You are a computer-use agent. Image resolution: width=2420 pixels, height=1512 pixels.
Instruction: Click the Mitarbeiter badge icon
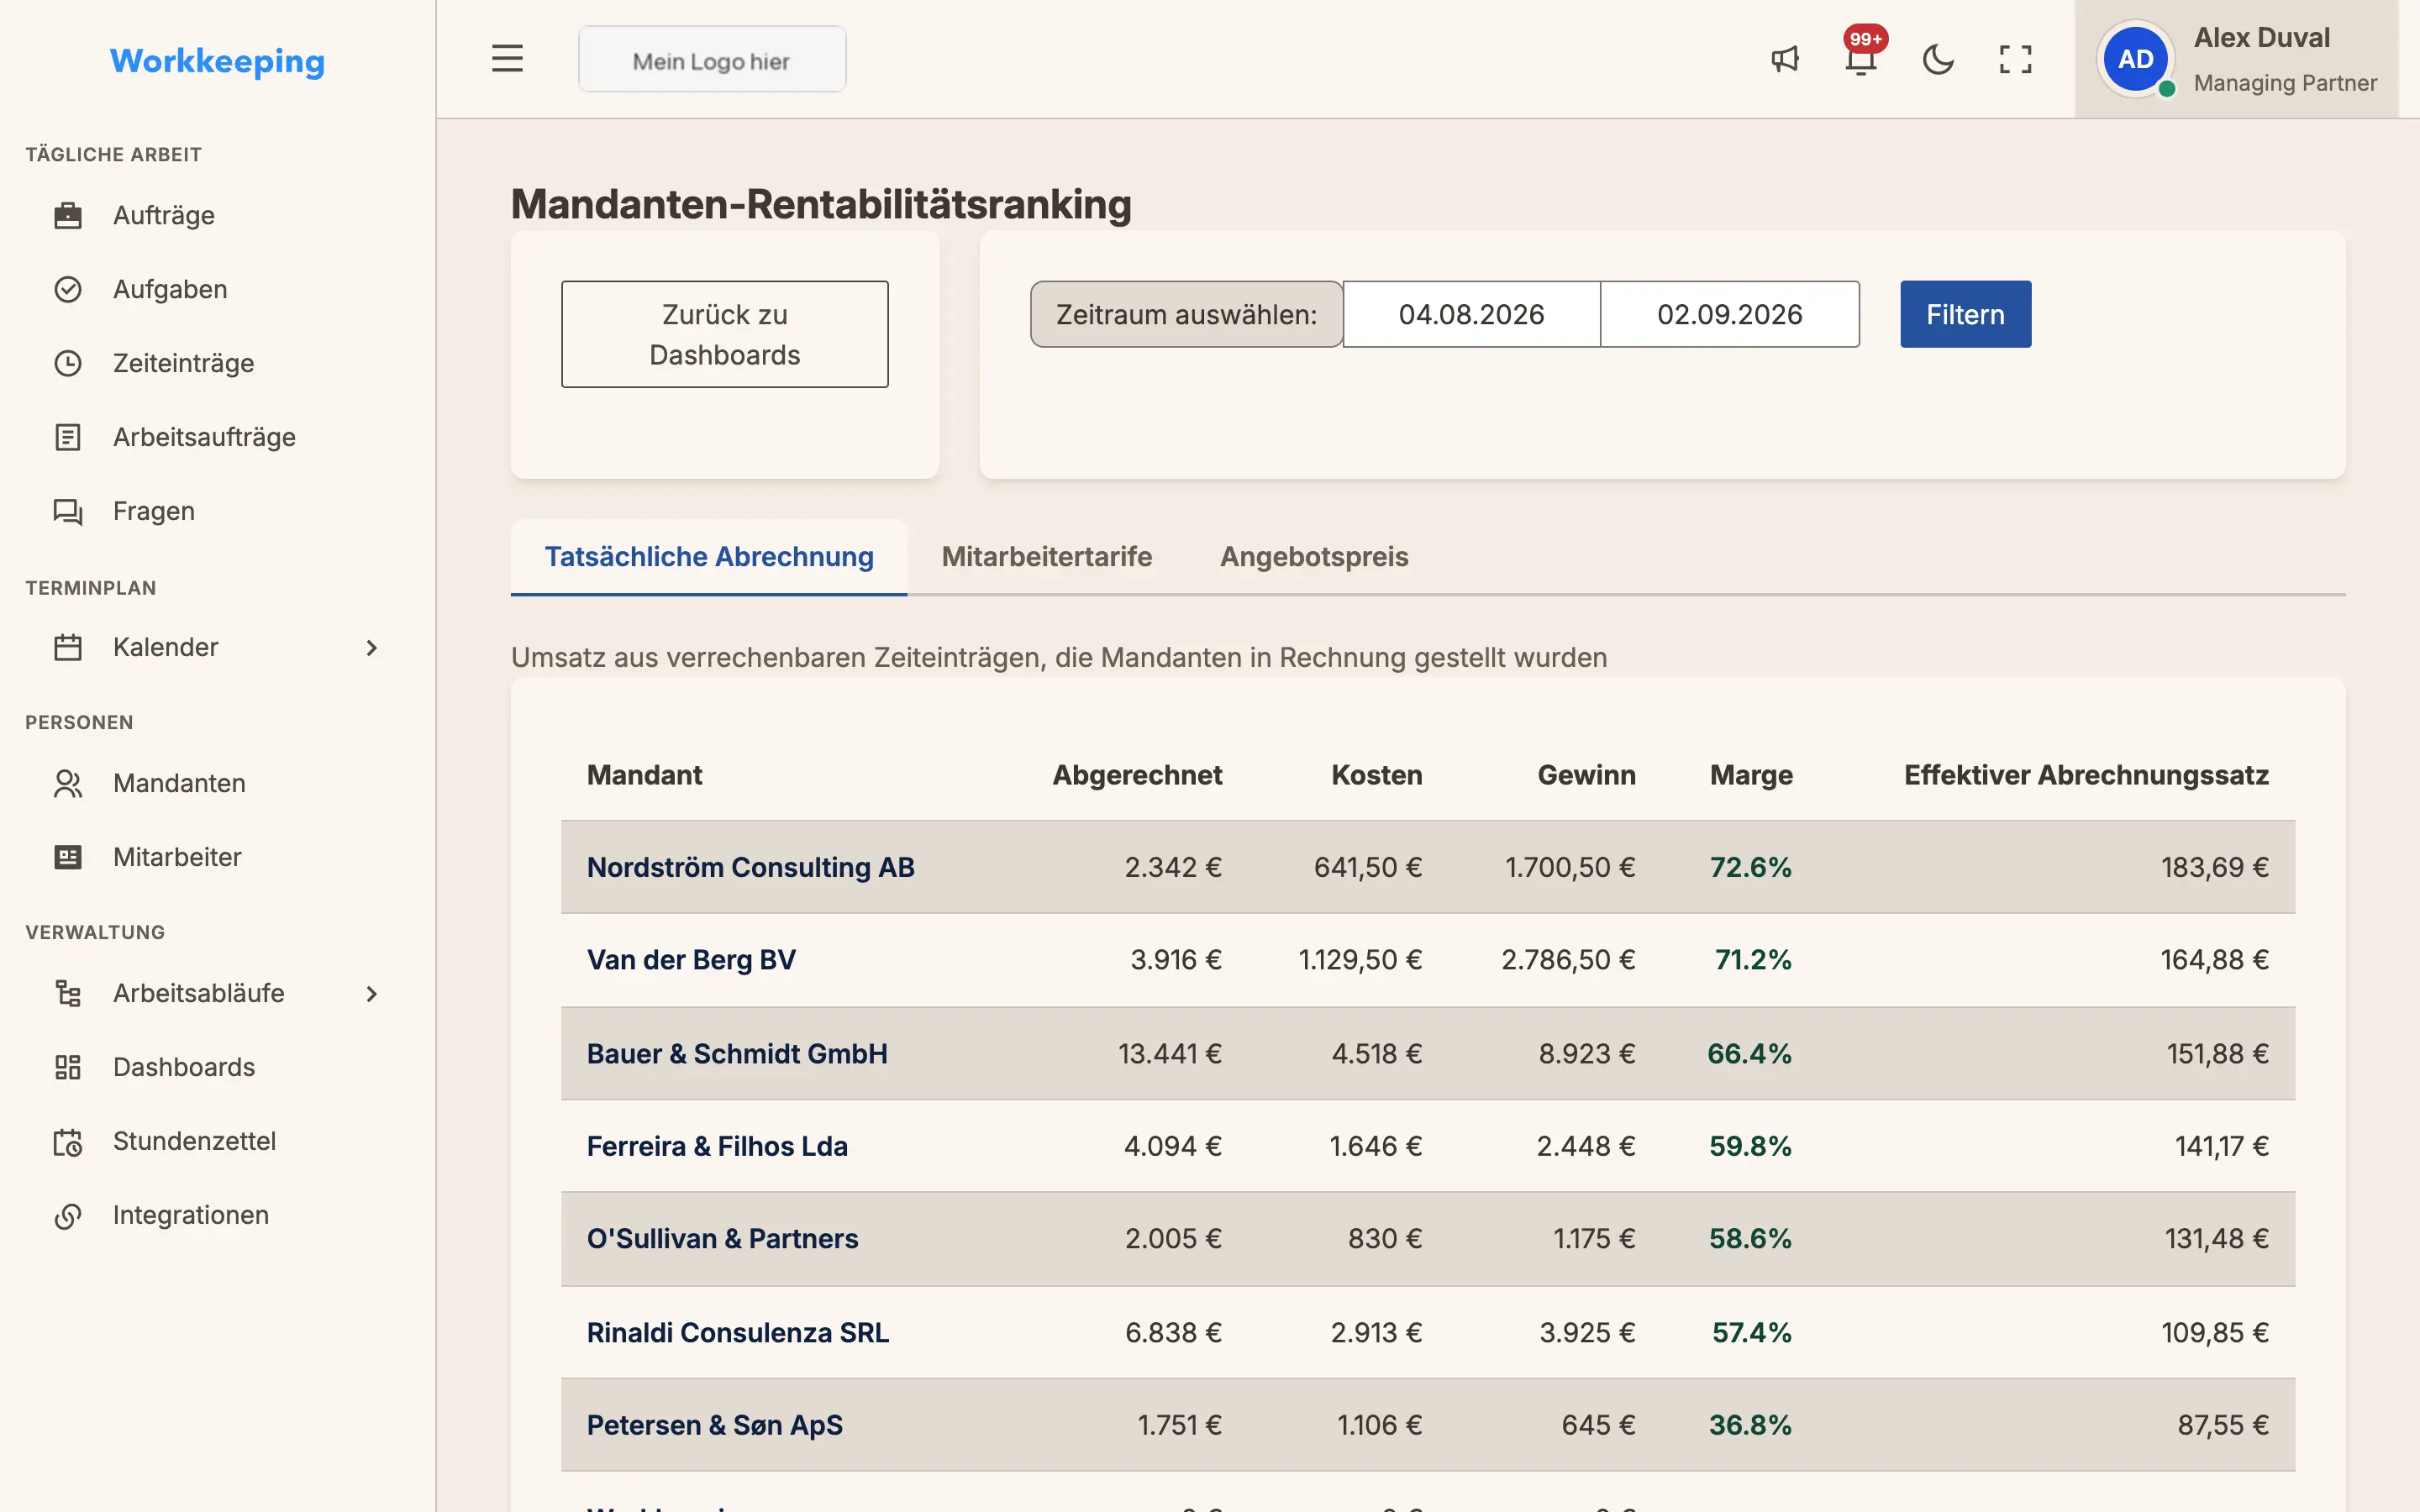coord(68,857)
